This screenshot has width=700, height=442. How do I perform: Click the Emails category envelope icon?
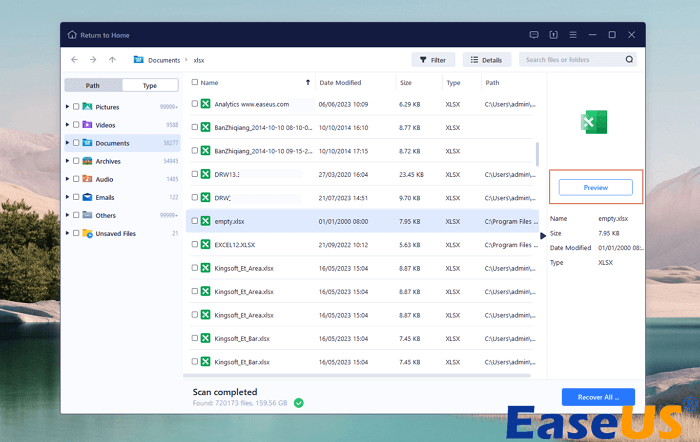pos(88,197)
